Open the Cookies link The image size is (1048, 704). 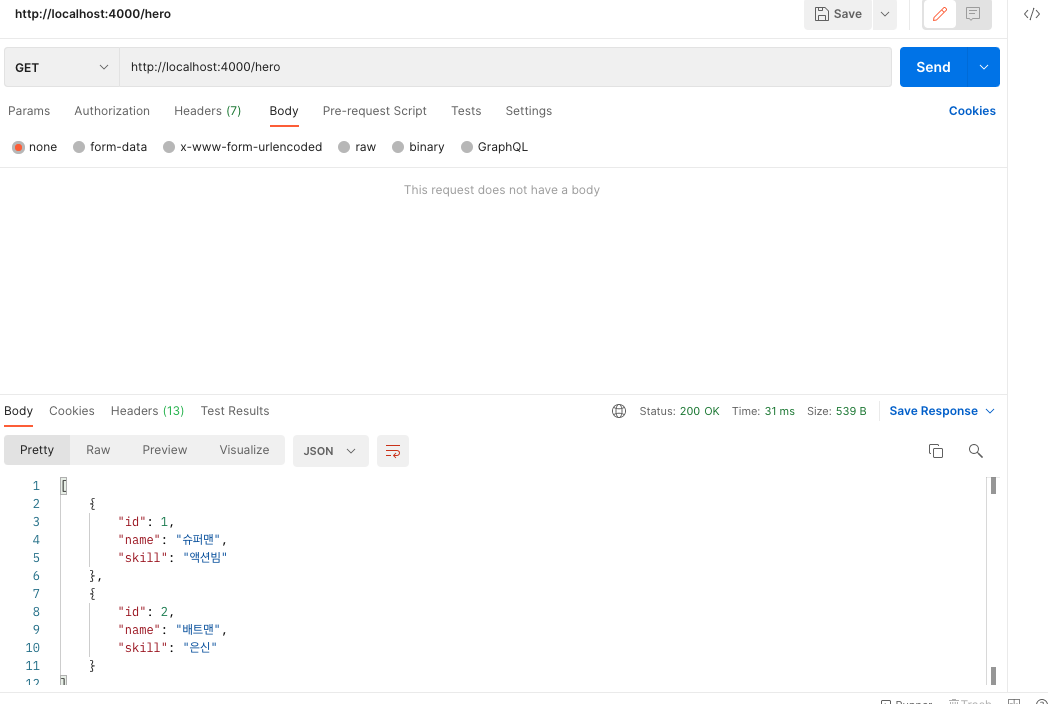pyautogui.click(x=972, y=111)
